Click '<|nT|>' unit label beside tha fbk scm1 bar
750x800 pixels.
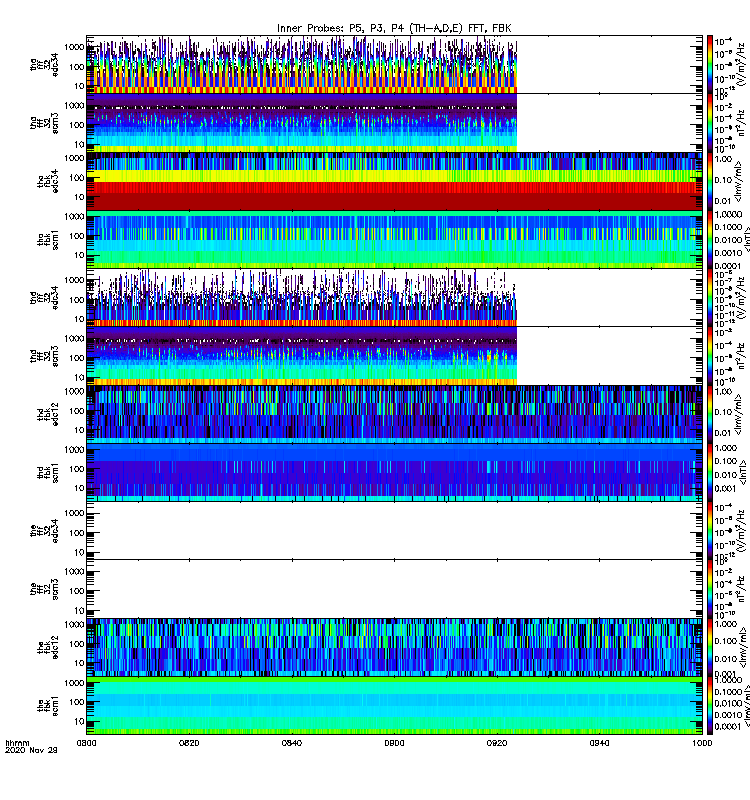click(746, 240)
